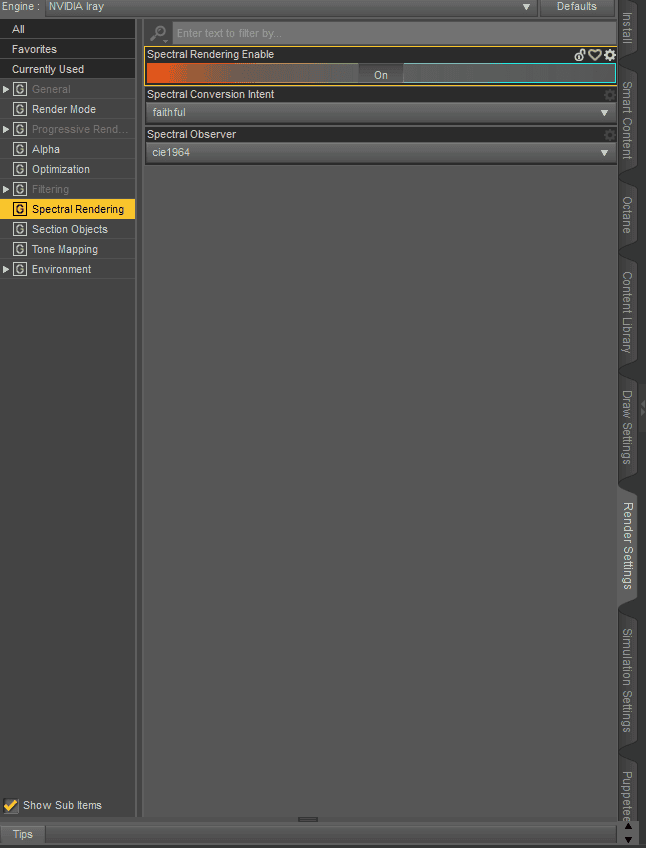Screen dimensions: 646x848
Task: Favorite the Spectral Rendering Enable property via heart icon
Action: (595, 55)
